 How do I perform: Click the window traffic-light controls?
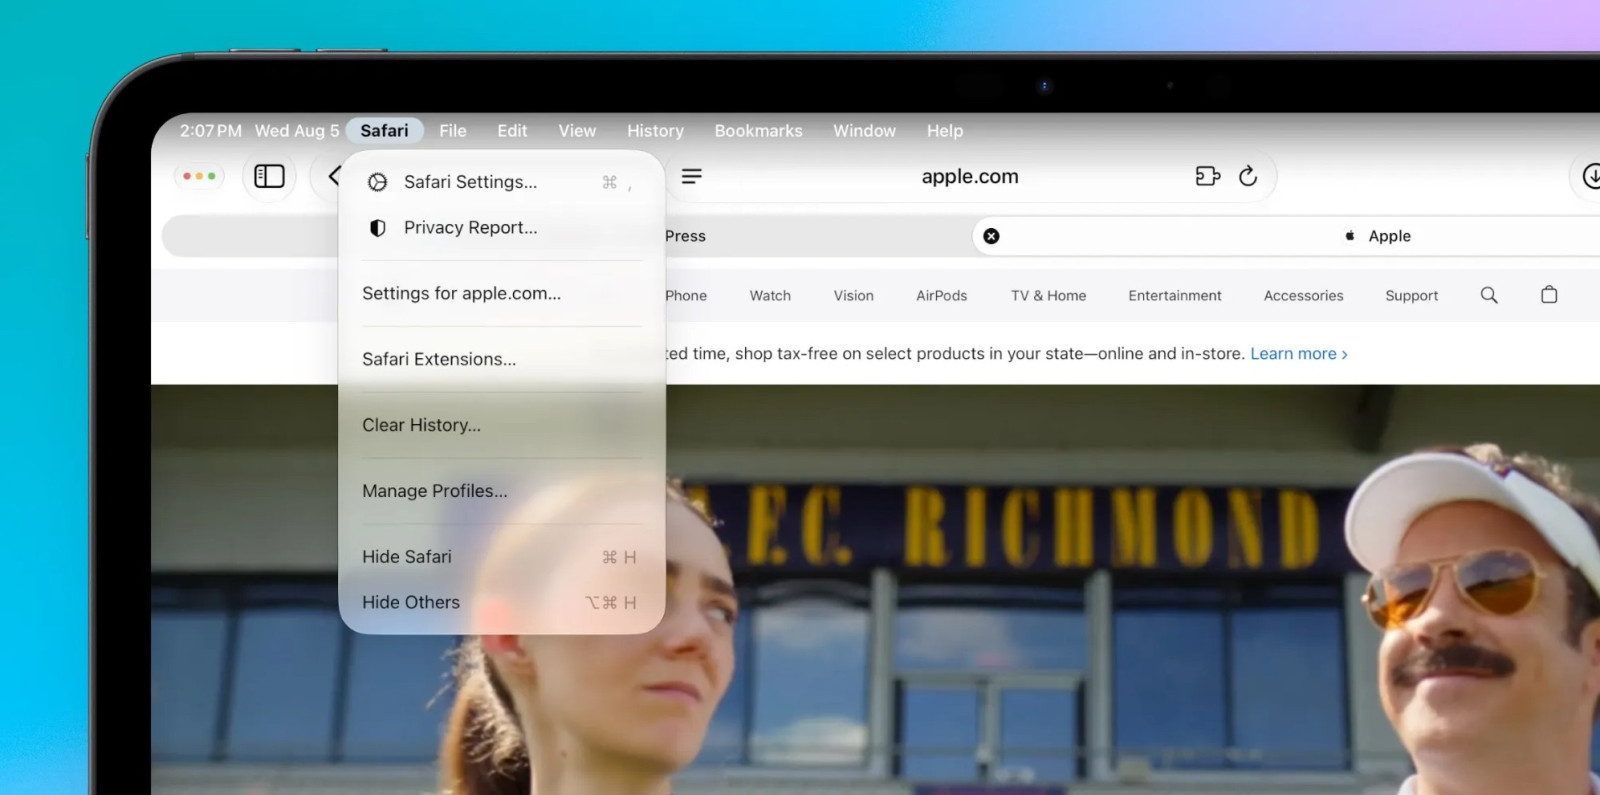click(x=199, y=176)
